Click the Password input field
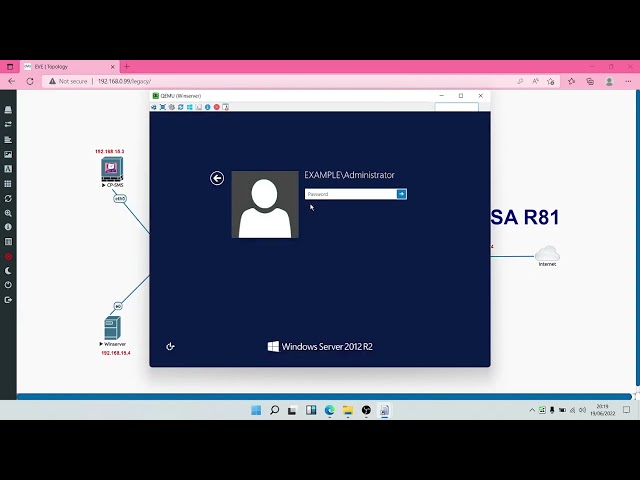Image resolution: width=640 pixels, height=480 pixels. (x=351, y=194)
